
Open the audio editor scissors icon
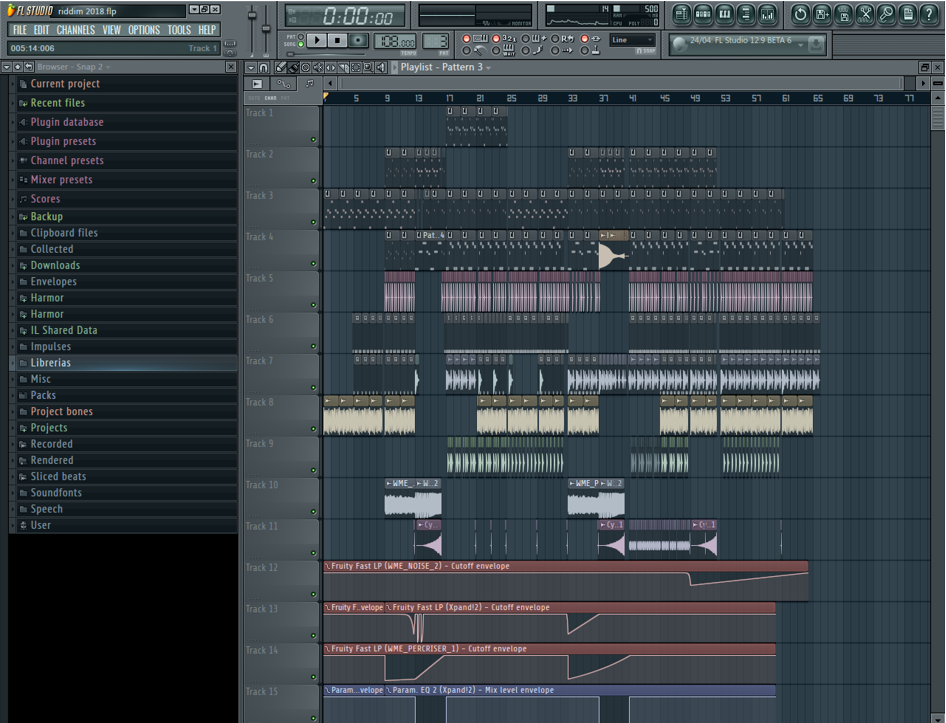[x=865, y=14]
